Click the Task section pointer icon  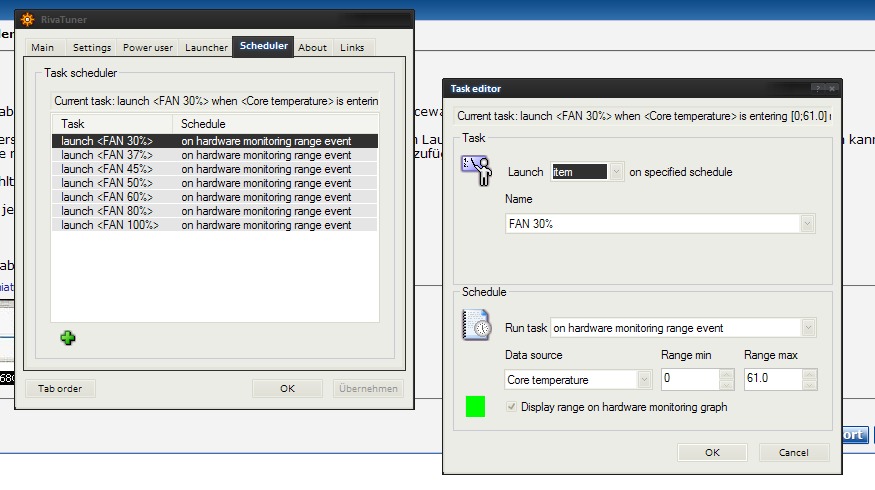pos(476,170)
